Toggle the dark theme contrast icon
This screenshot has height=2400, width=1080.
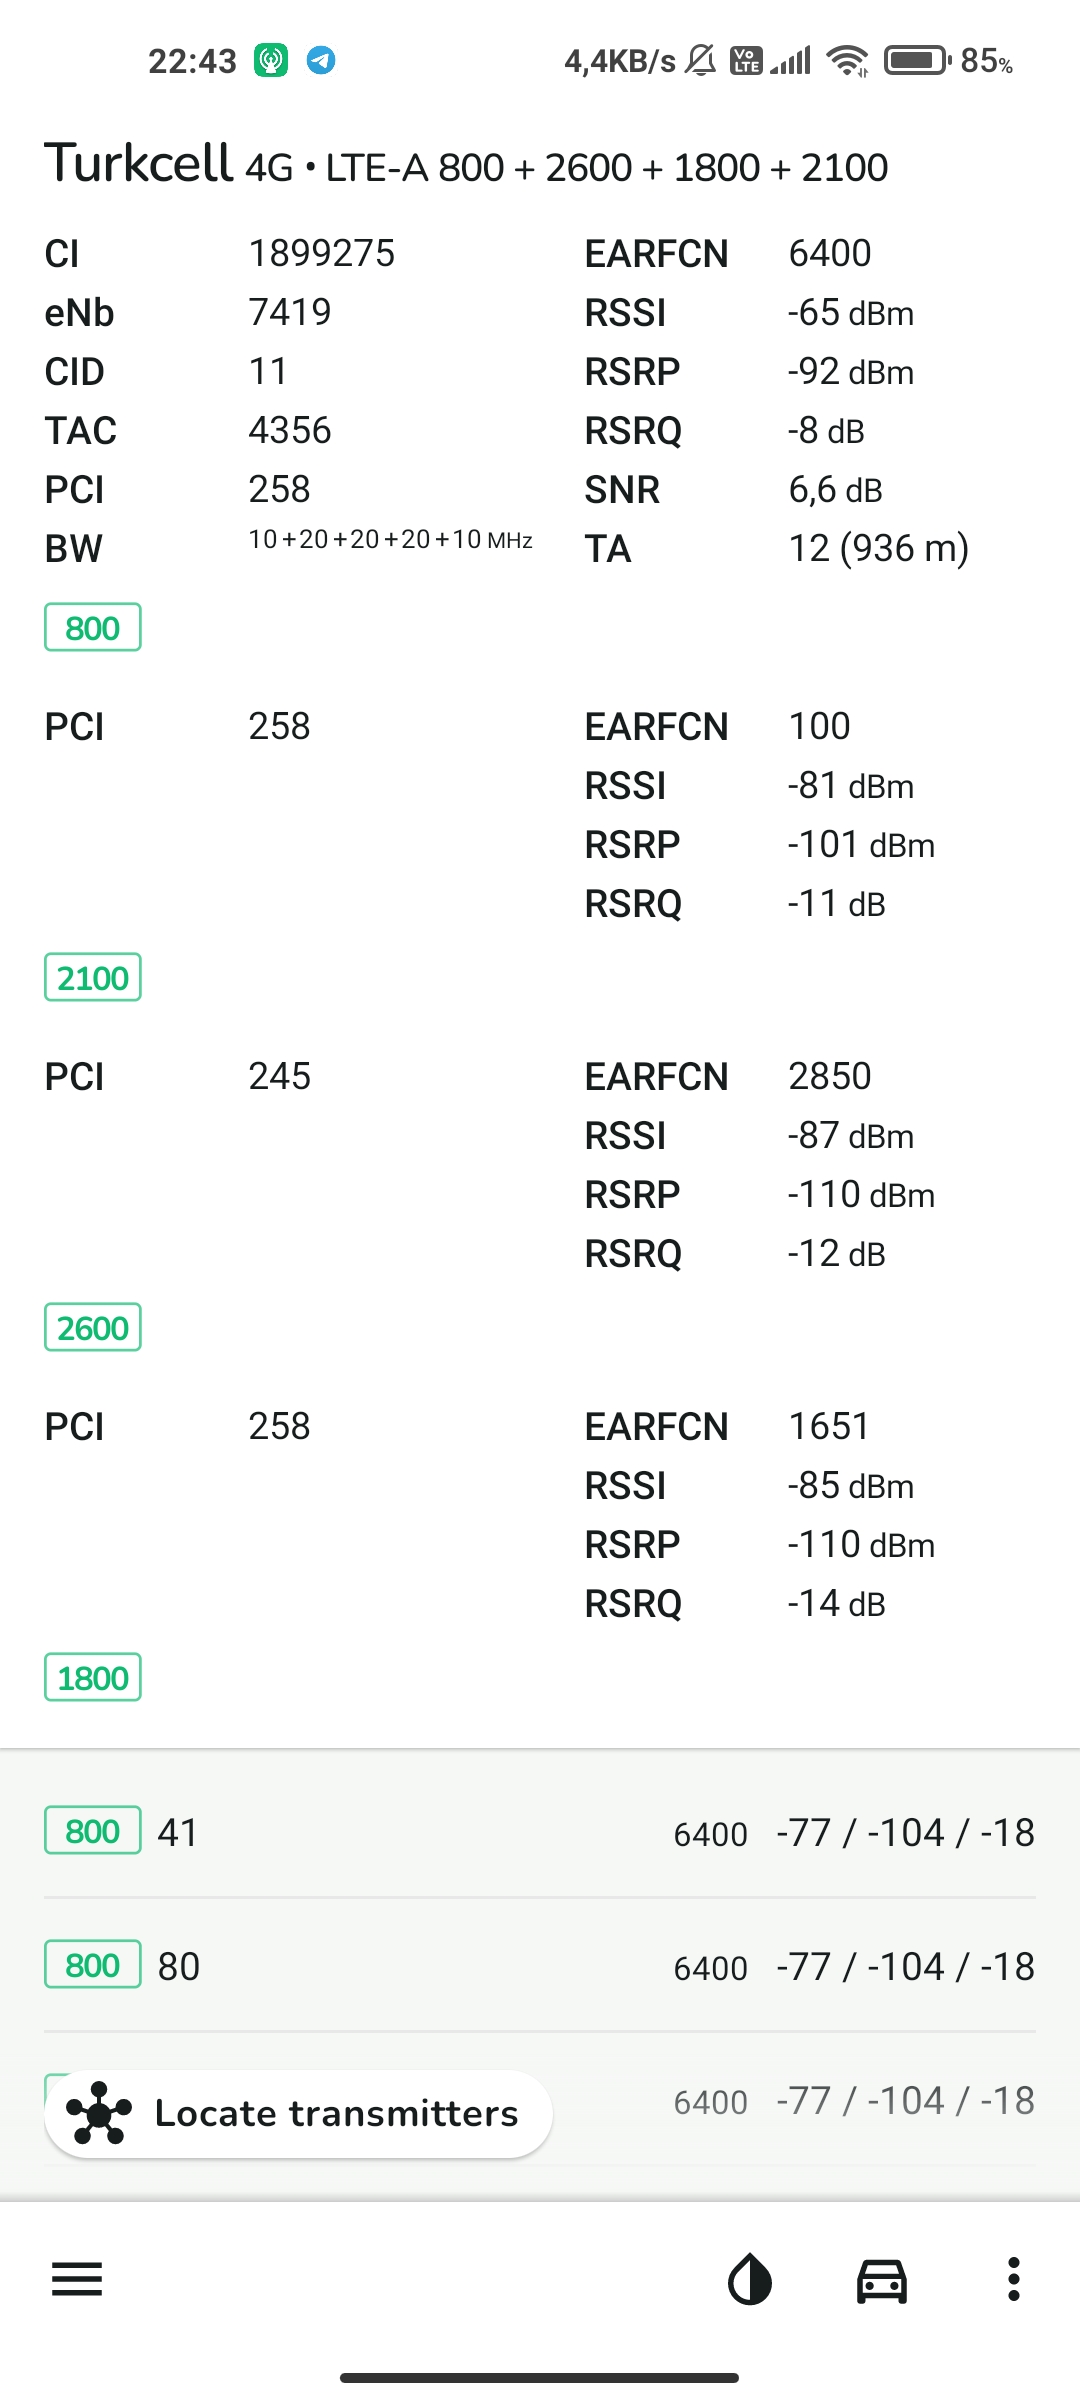pos(749,2280)
